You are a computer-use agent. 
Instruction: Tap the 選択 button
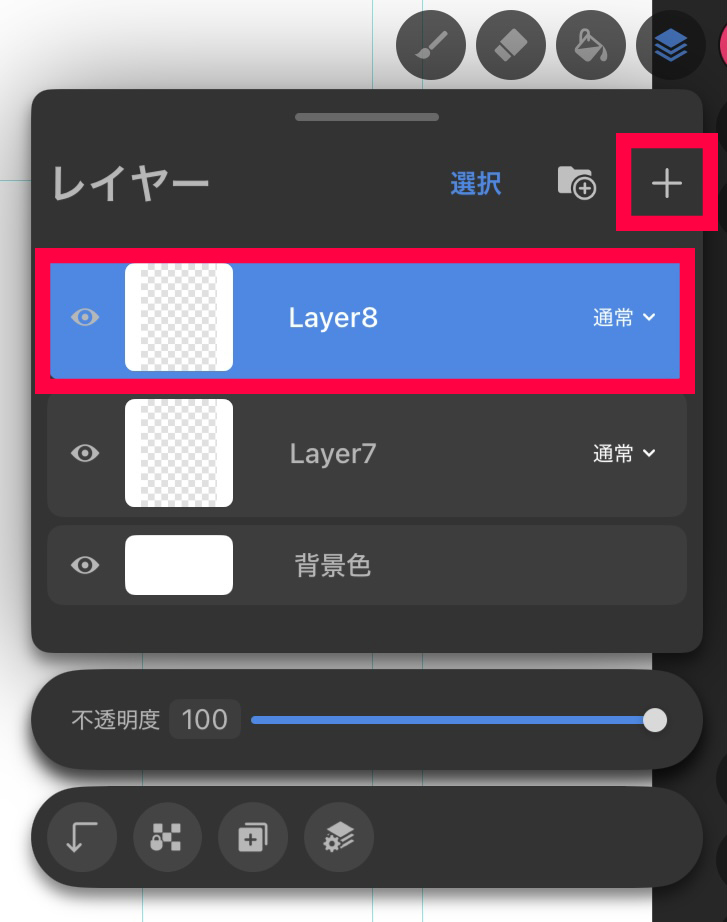[476, 183]
